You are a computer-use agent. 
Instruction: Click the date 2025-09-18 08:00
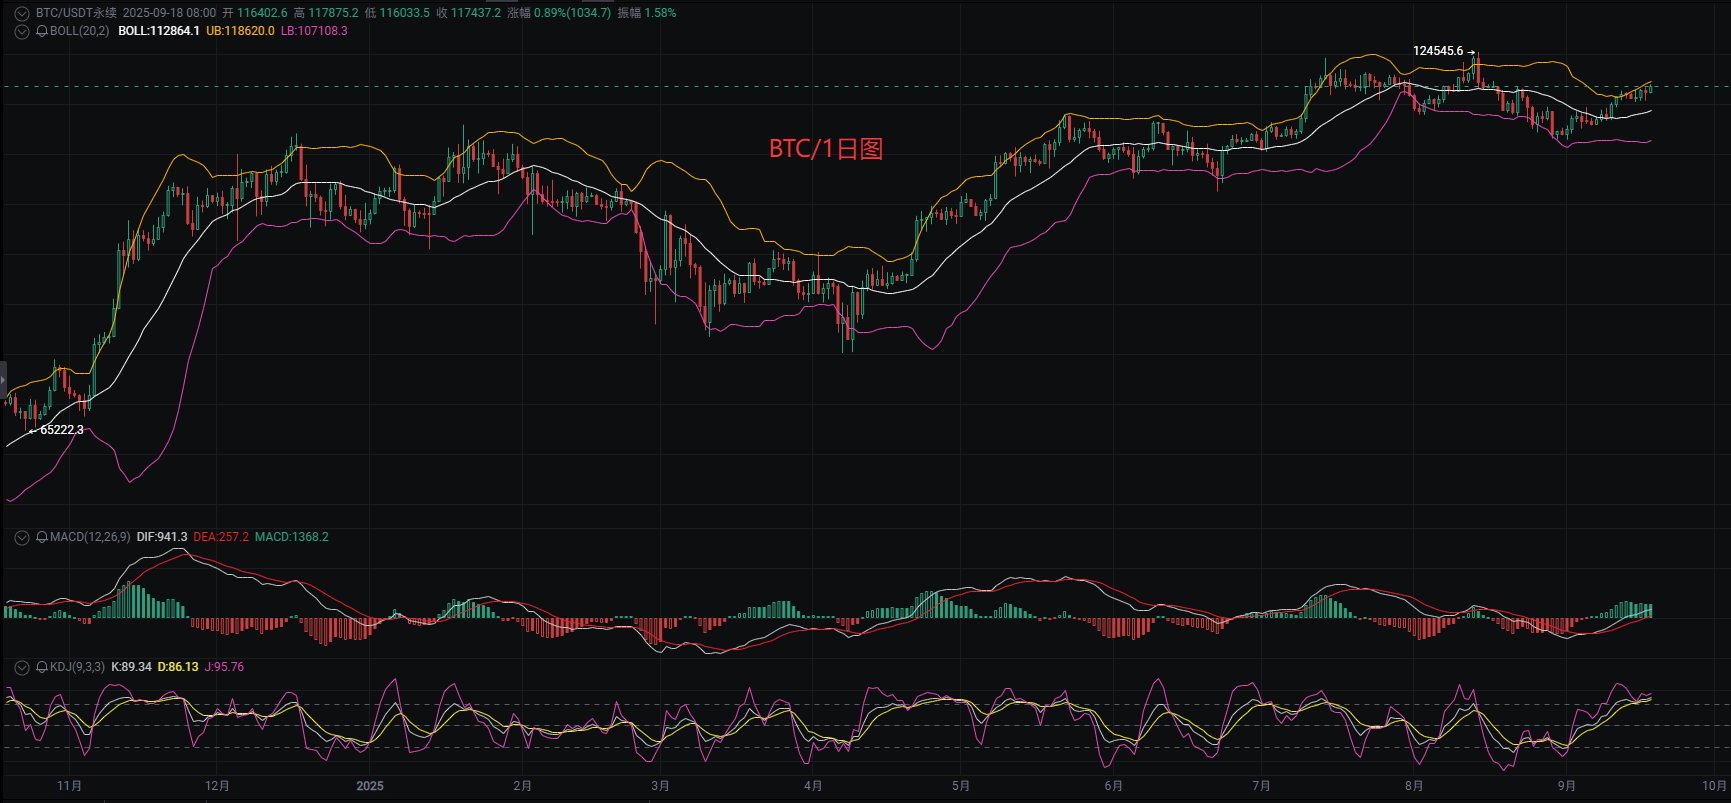click(169, 13)
